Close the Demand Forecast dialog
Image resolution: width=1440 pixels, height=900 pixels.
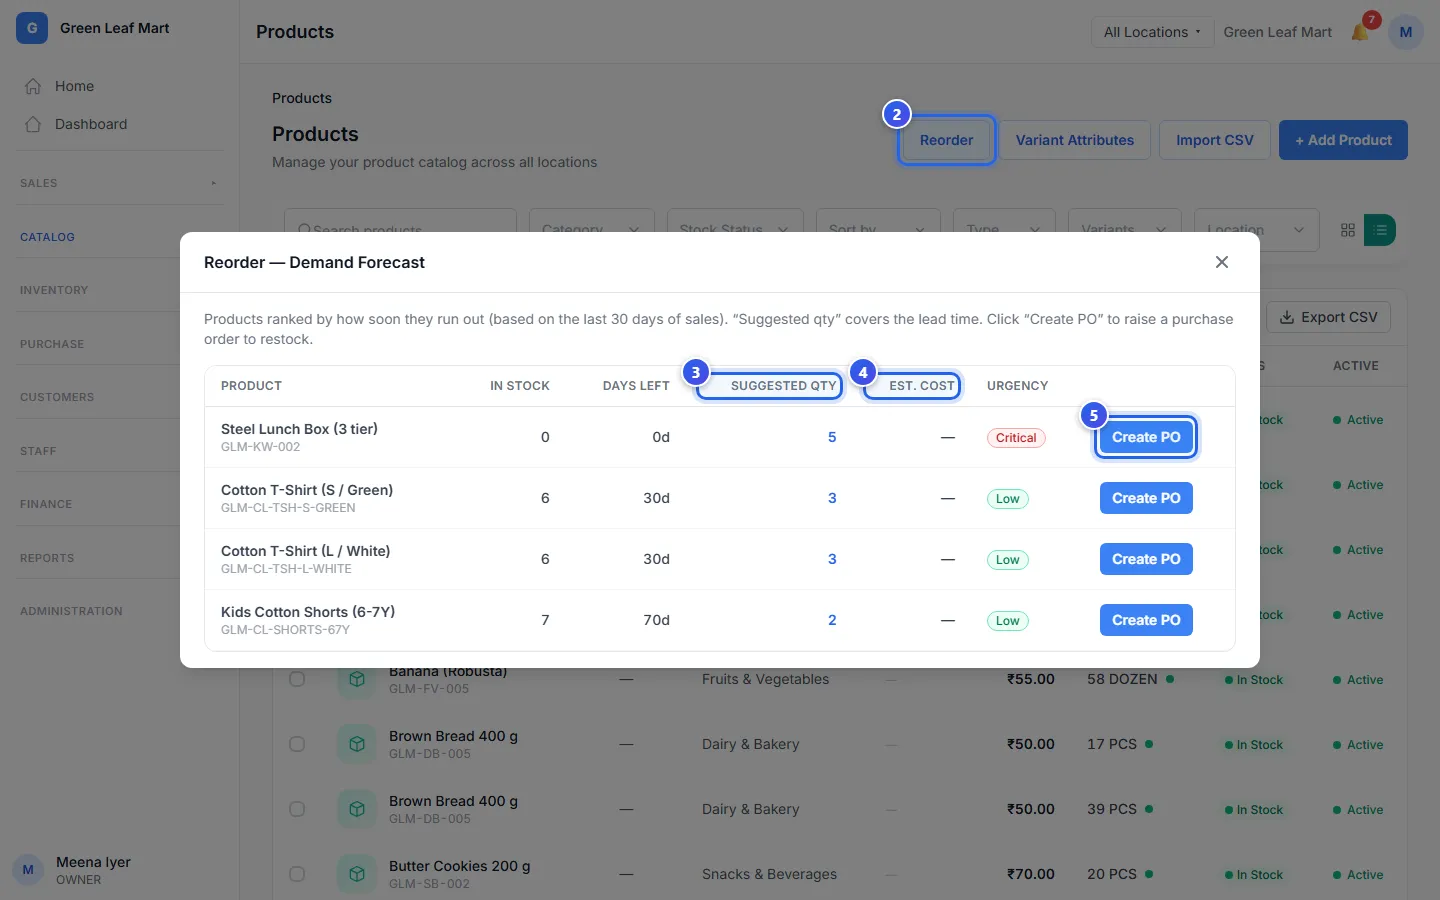click(x=1222, y=262)
